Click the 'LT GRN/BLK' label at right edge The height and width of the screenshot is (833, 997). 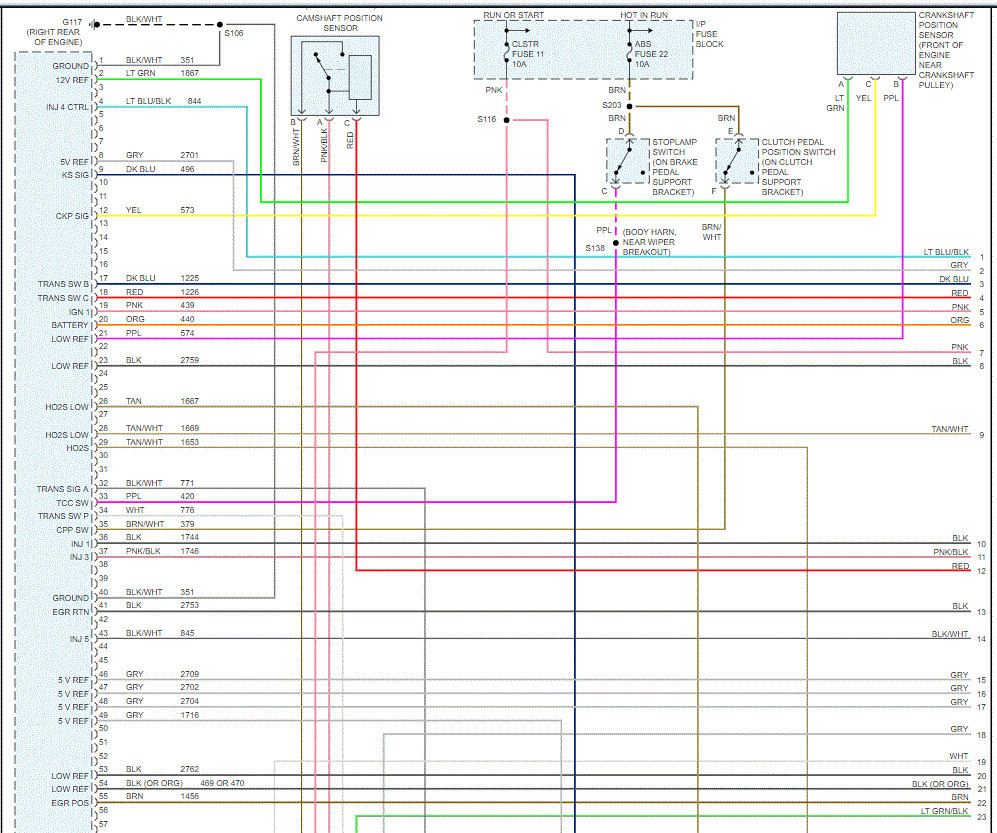944,811
